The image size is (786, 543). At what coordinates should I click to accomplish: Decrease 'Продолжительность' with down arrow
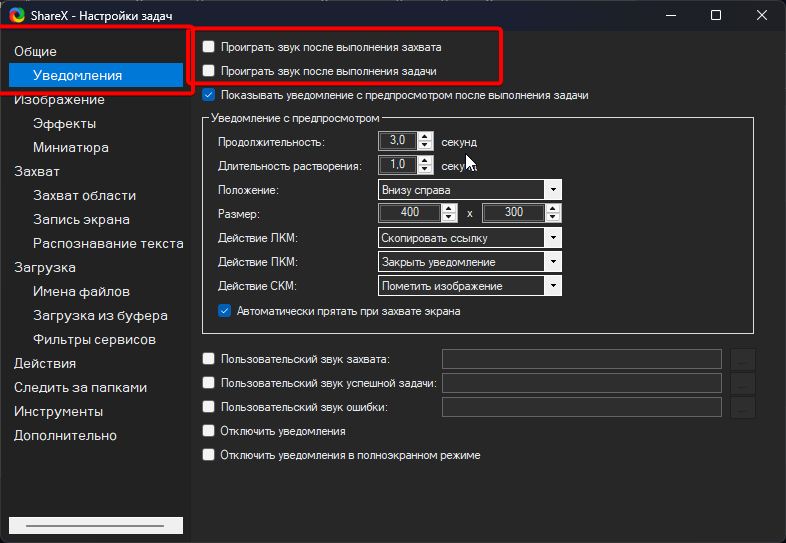tap(425, 145)
